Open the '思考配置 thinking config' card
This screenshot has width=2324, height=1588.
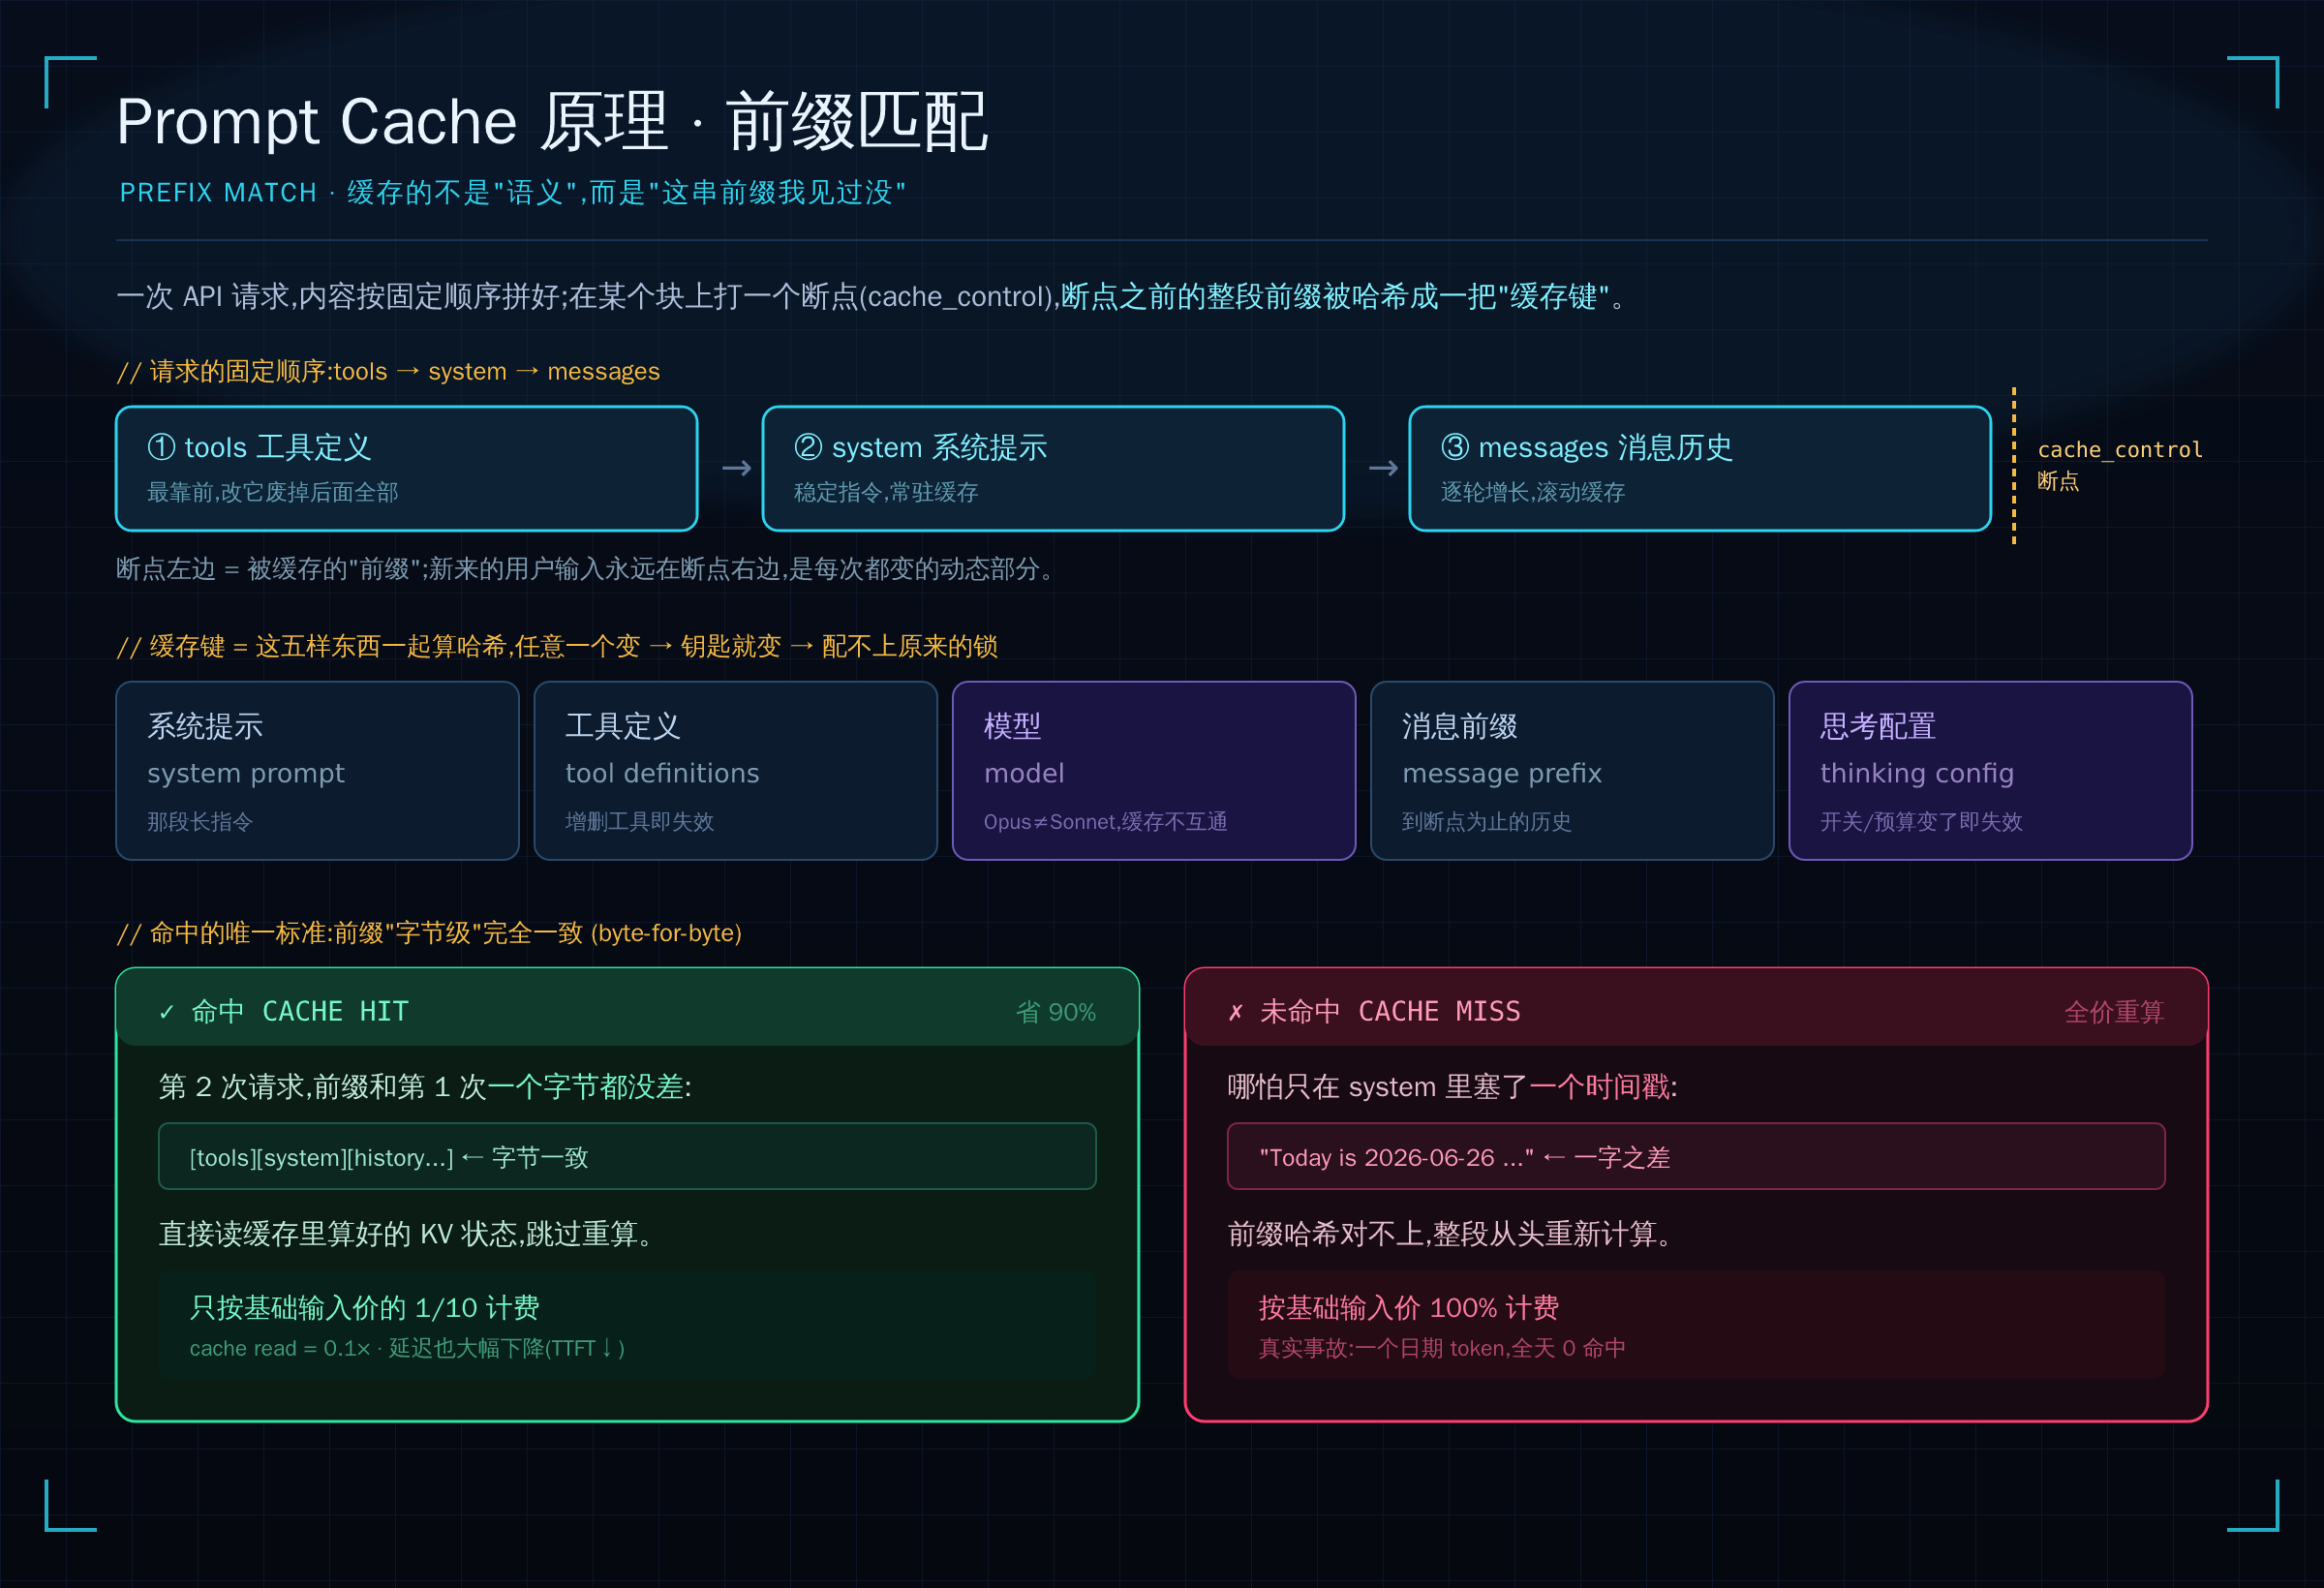tap(1990, 771)
